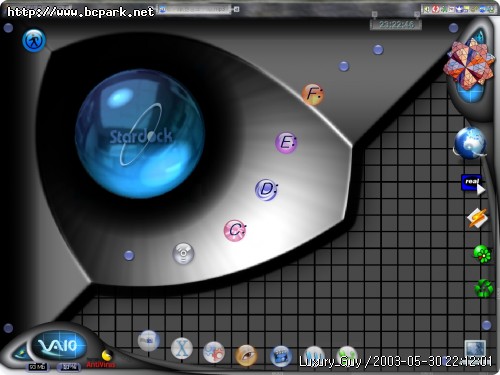Open the silver CD-ROM disc icon

point(183,253)
